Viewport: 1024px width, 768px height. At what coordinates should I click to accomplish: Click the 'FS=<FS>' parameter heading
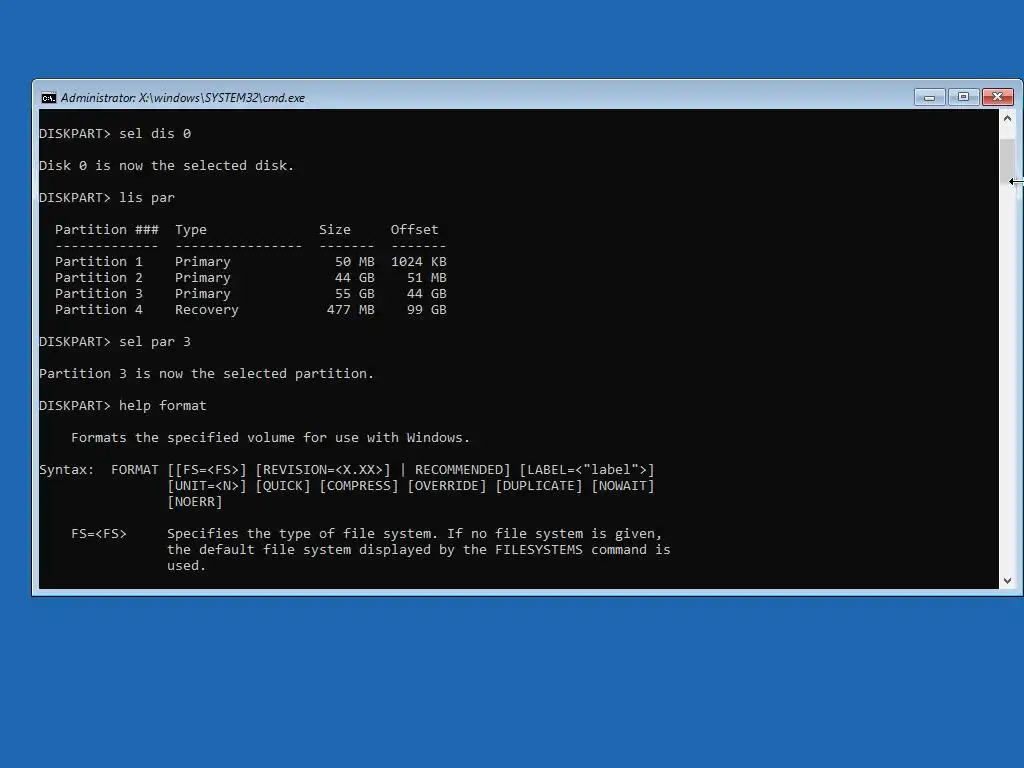tap(99, 534)
